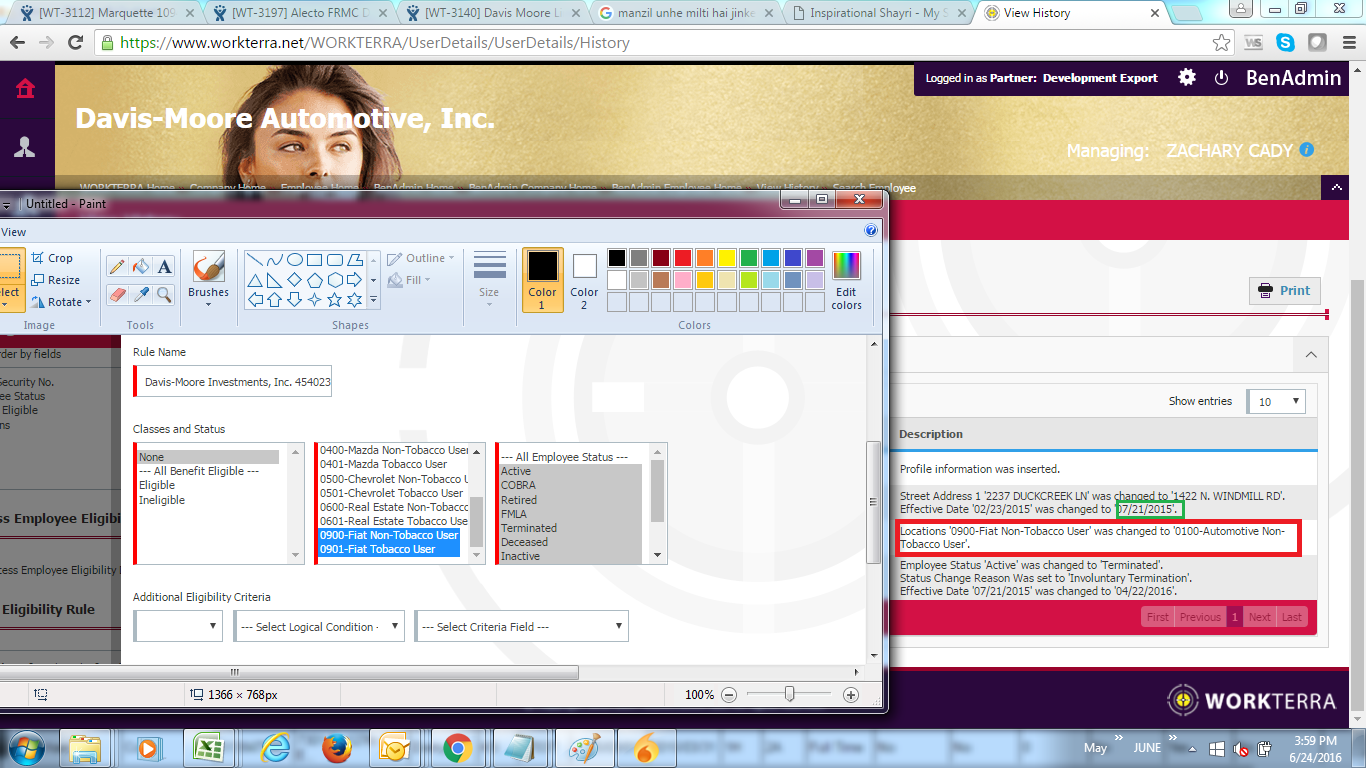Bookmark this page with the star icon
The width and height of the screenshot is (1366, 768).
[x=1221, y=43]
